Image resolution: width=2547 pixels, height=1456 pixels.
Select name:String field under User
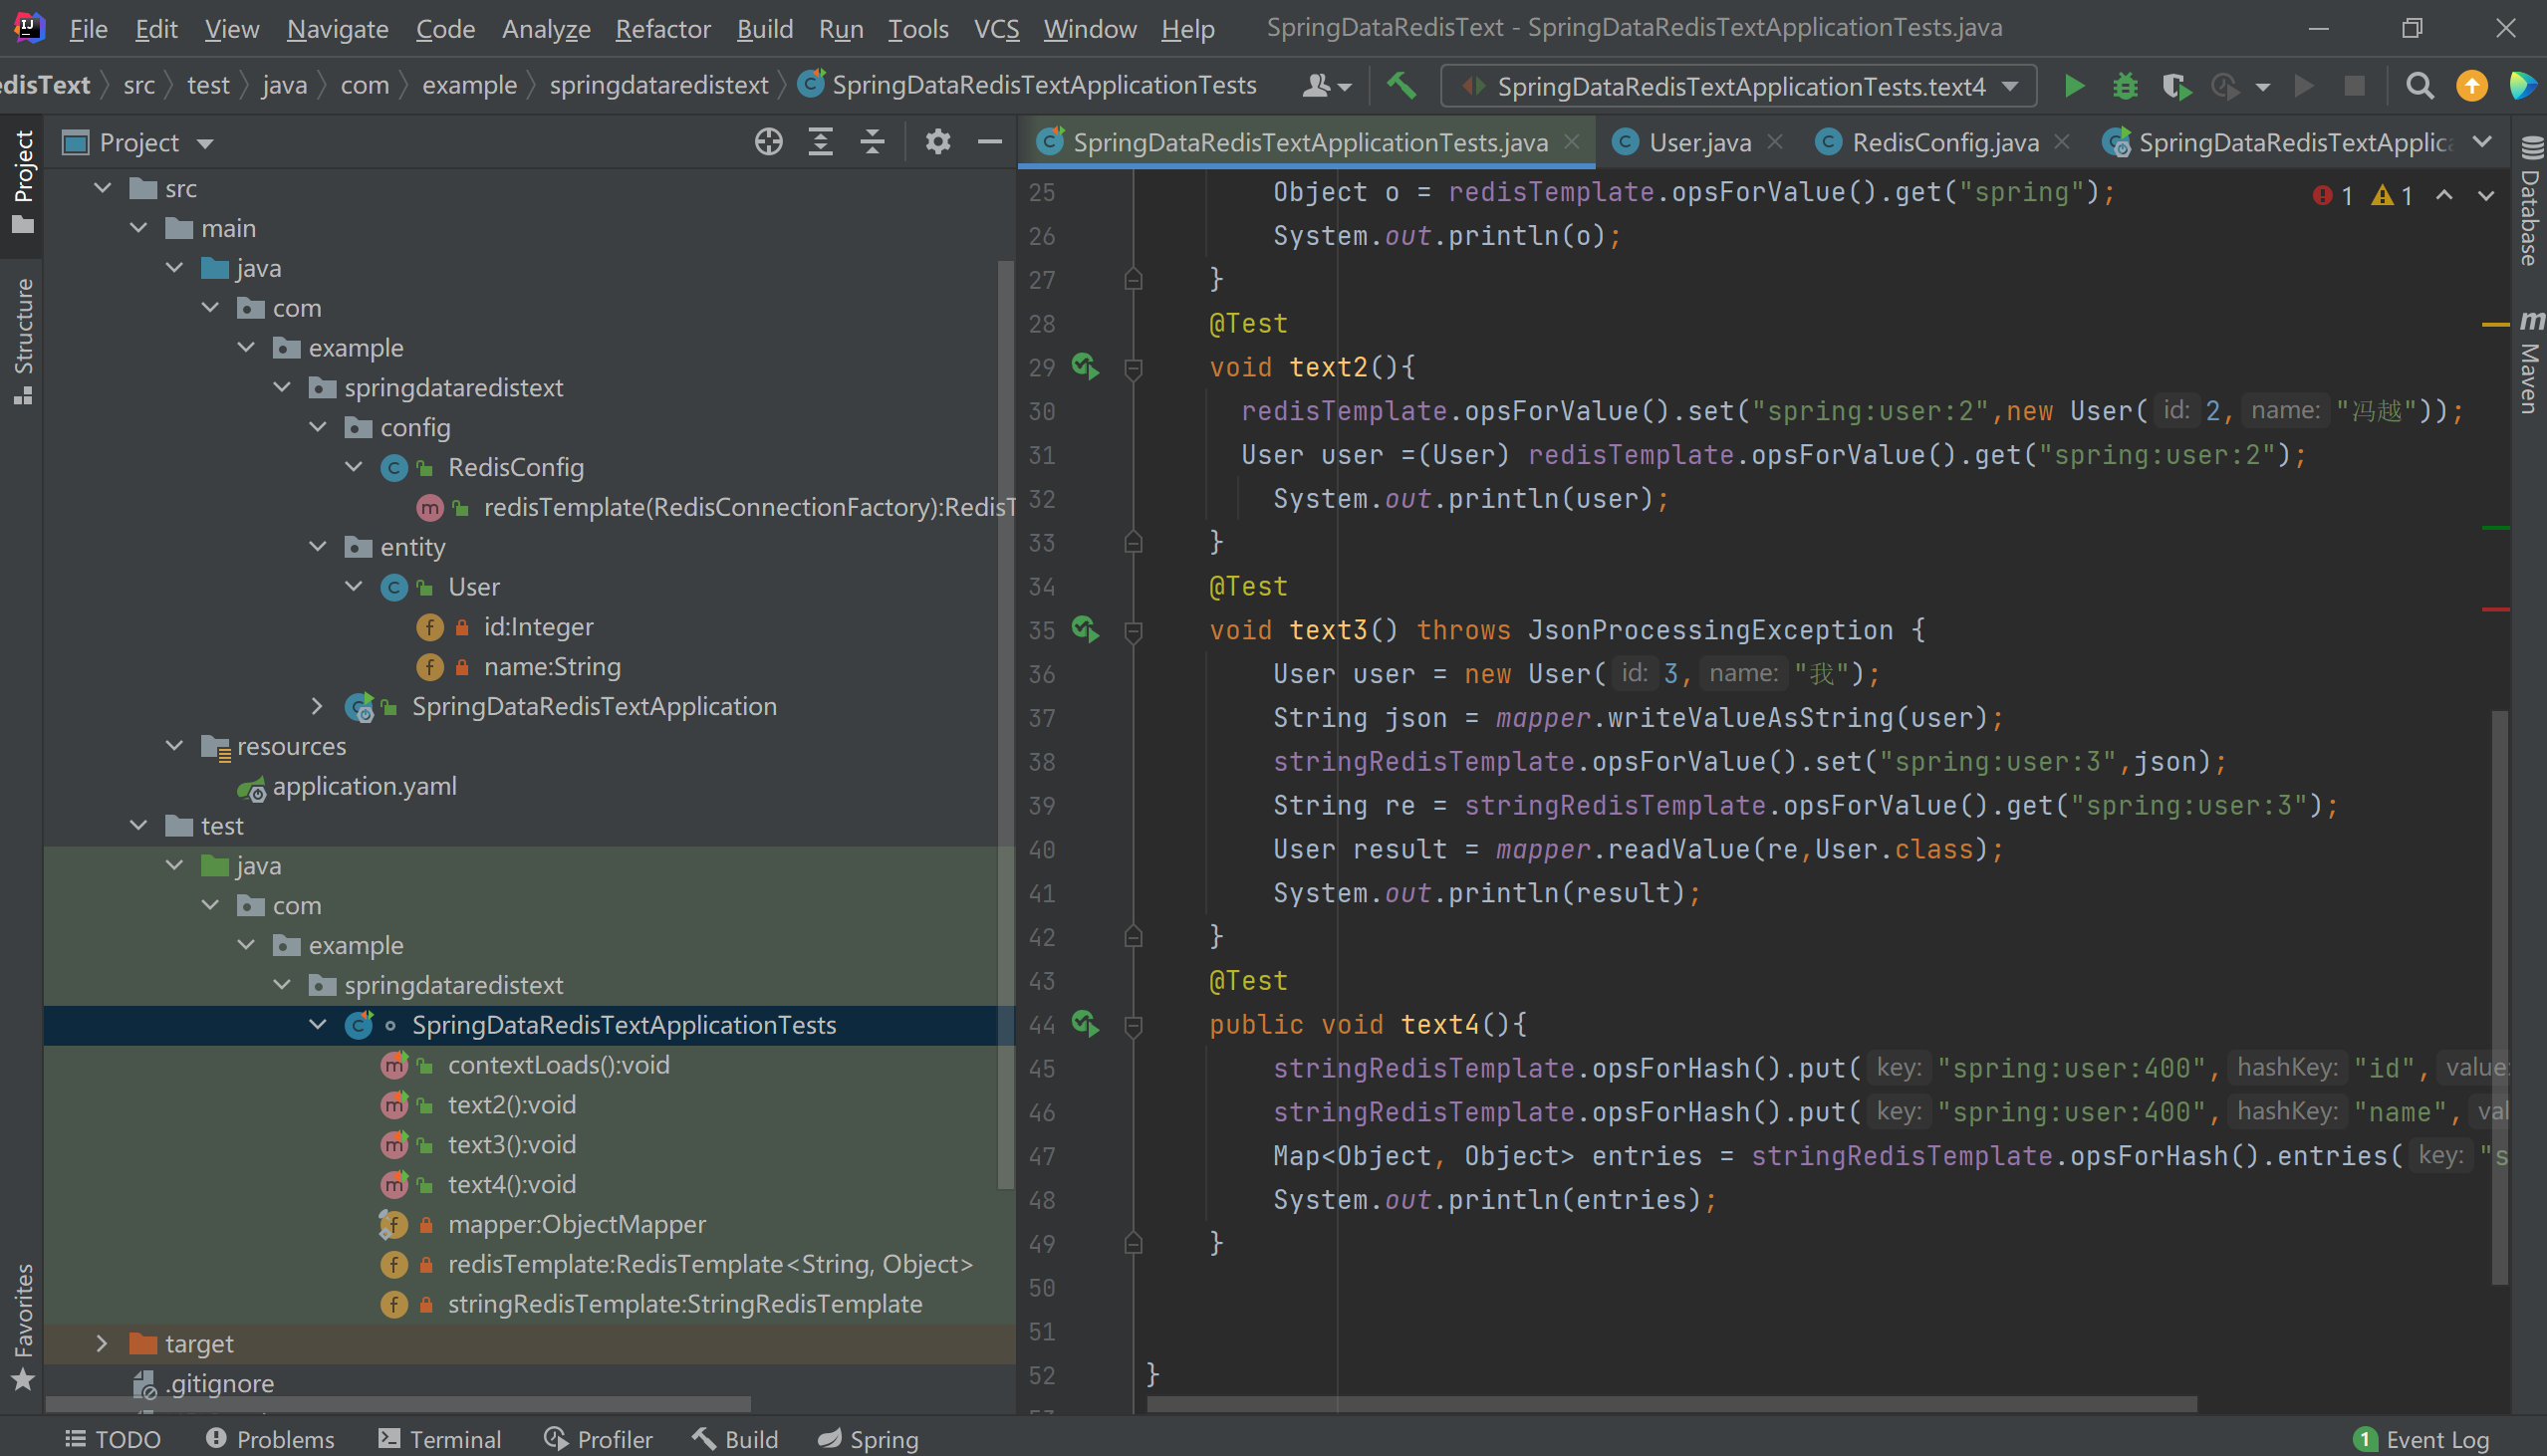coord(552,666)
